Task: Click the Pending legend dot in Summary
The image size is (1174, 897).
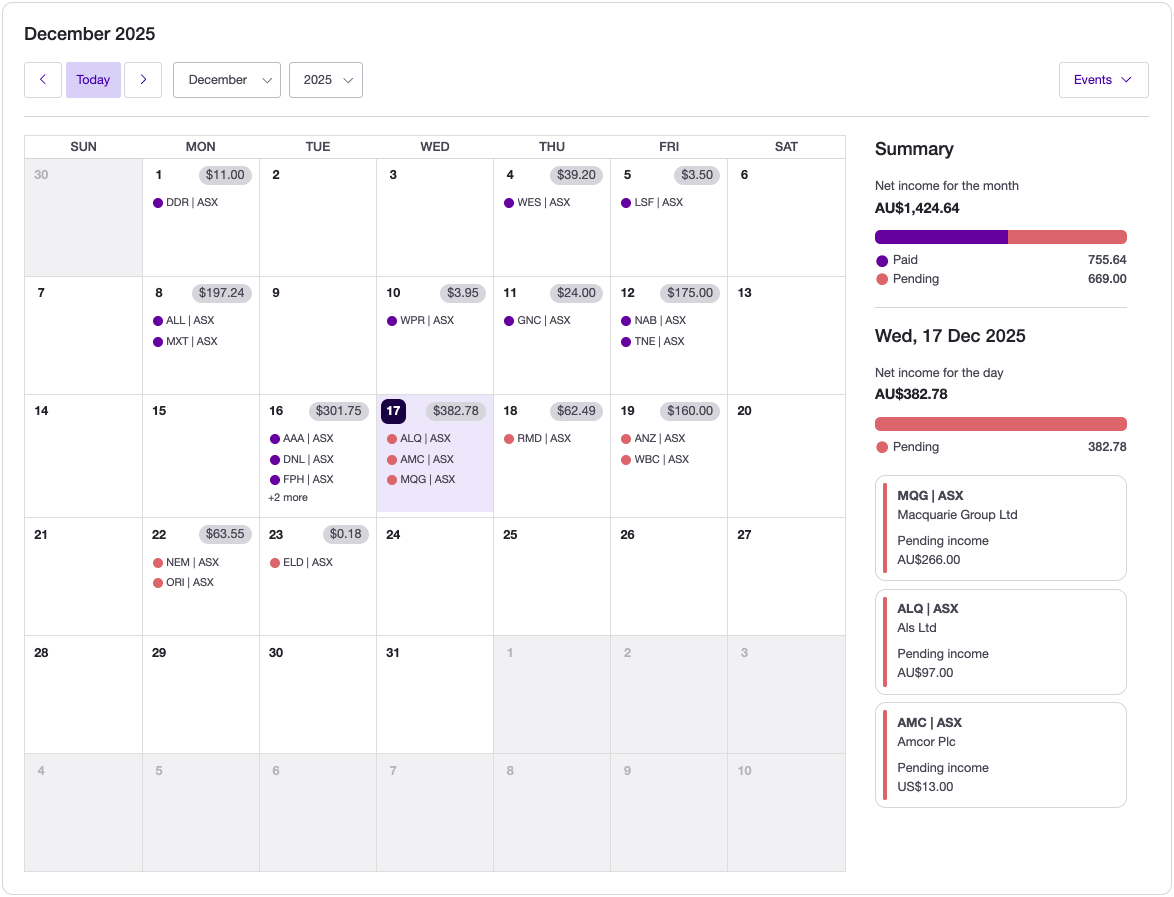Action: click(x=882, y=279)
